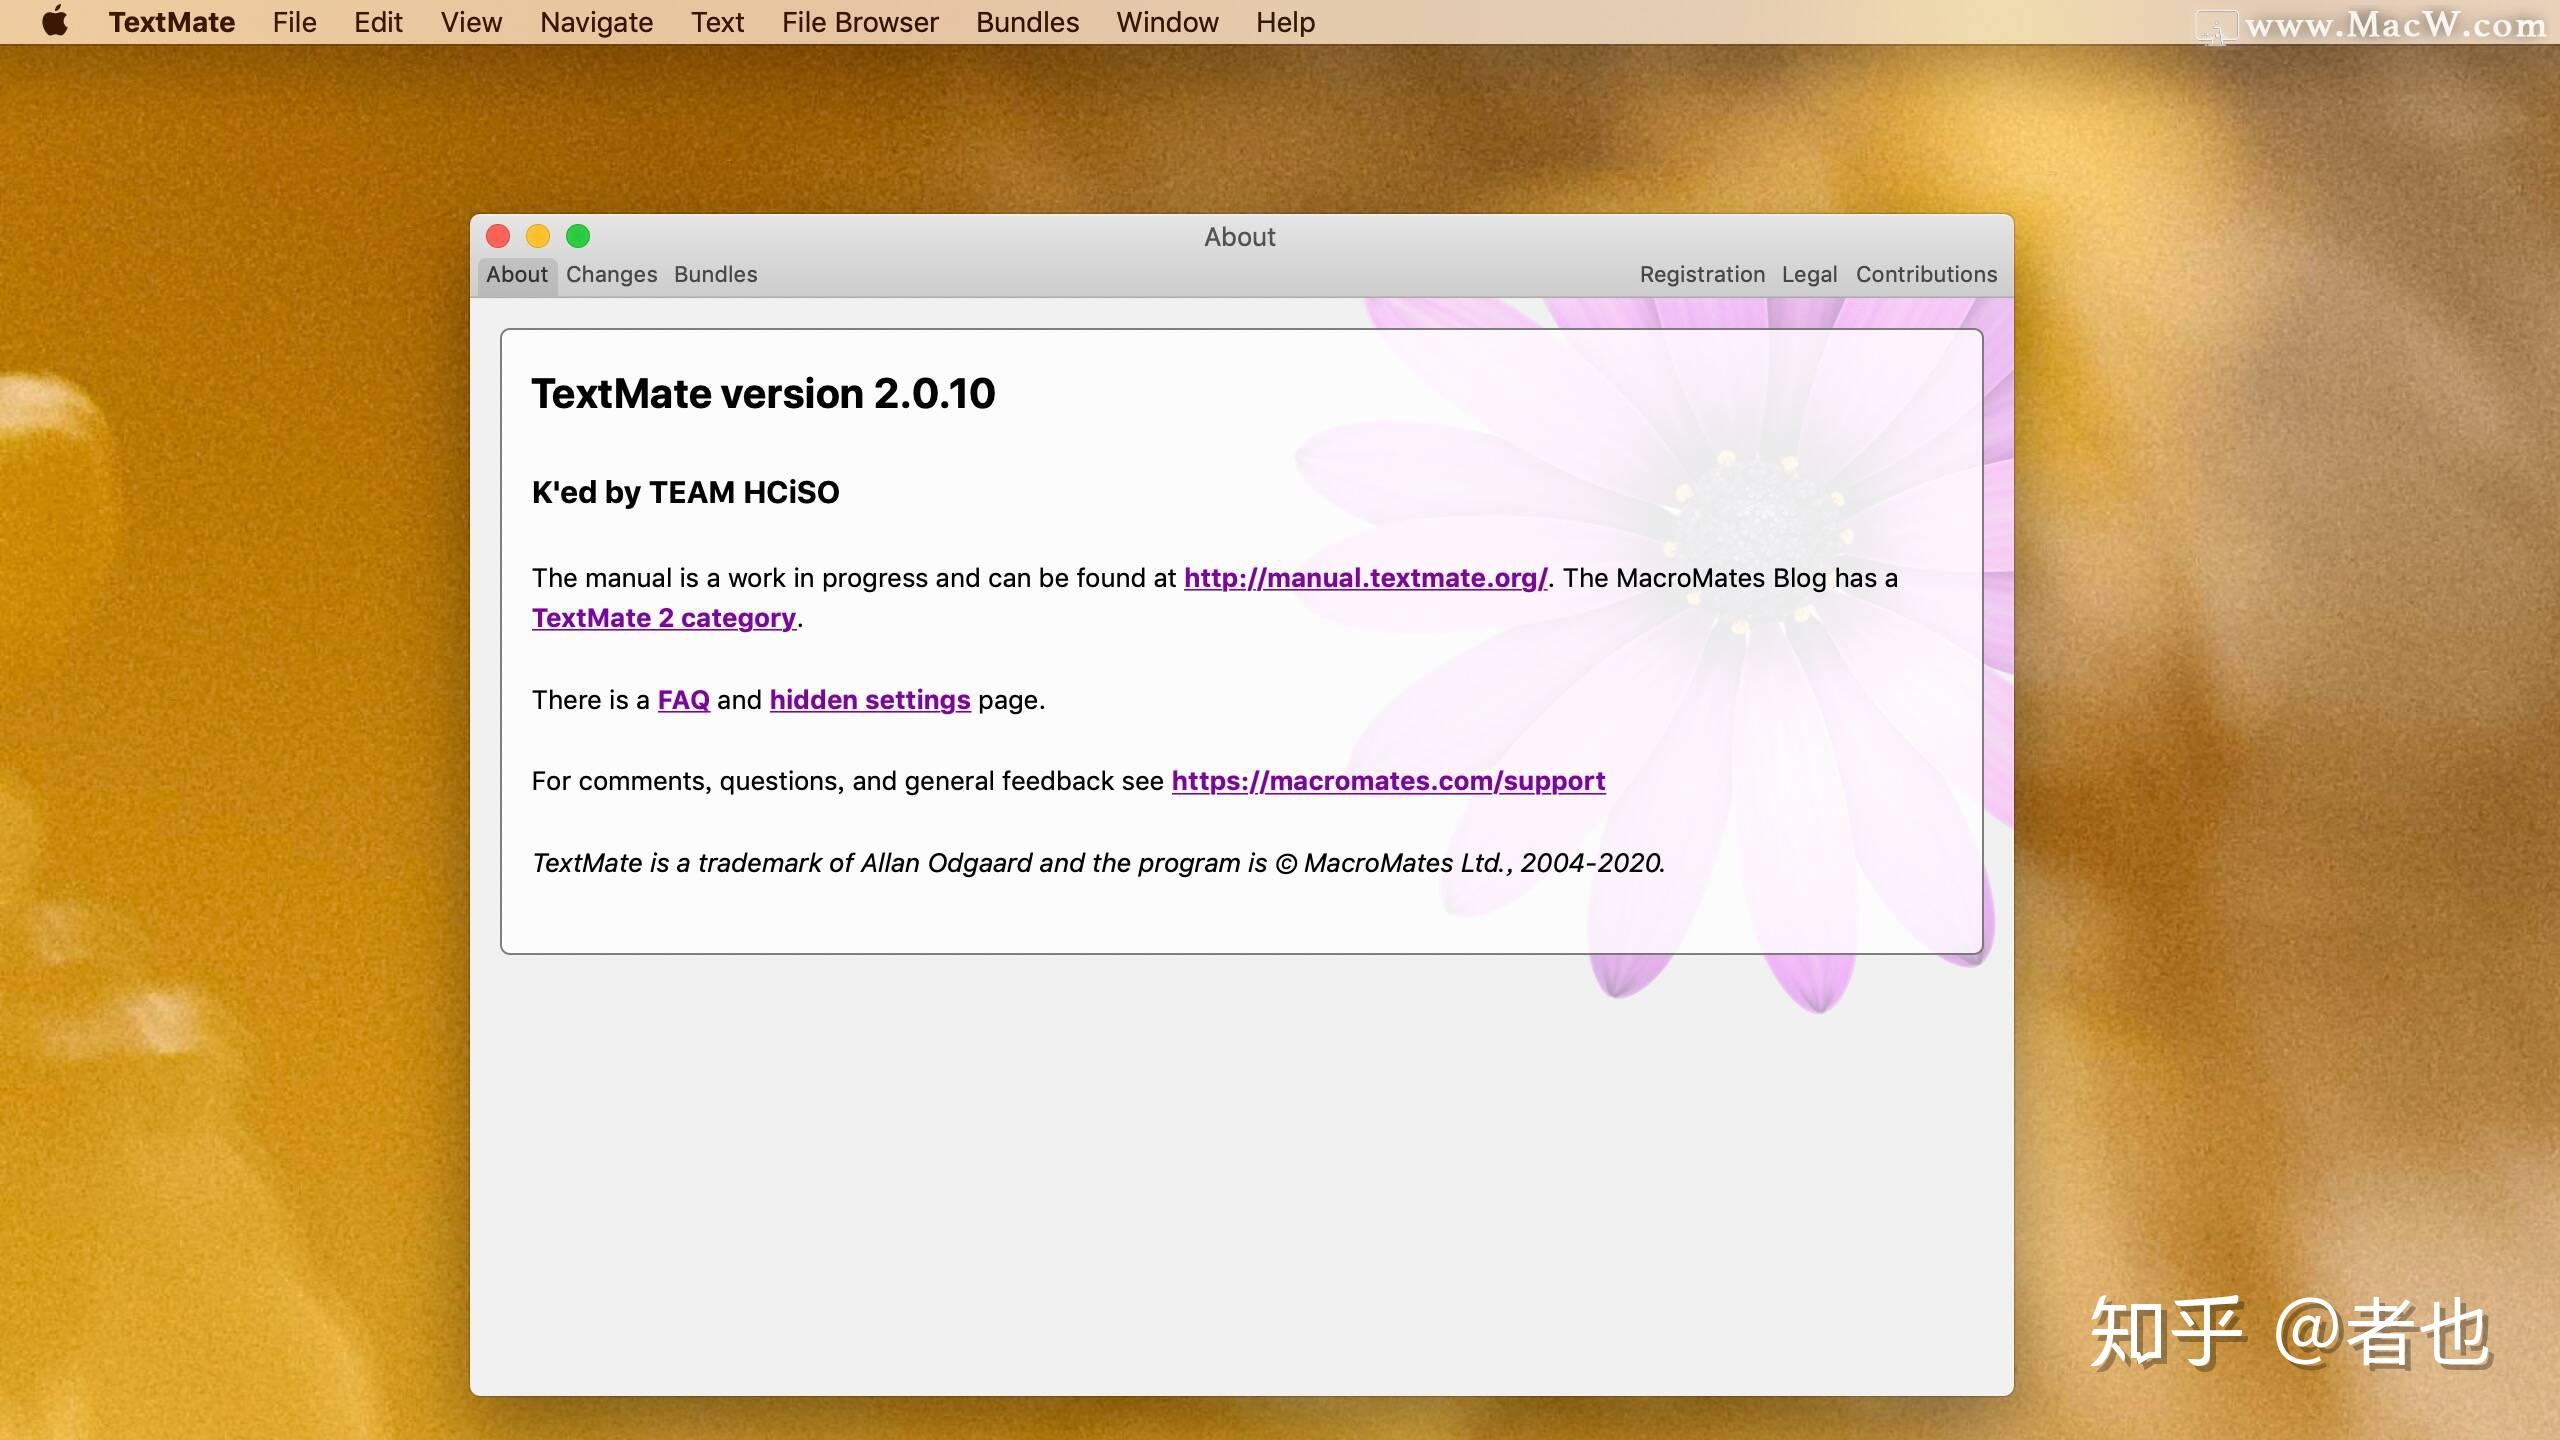Select the About tab
Image resolution: width=2560 pixels, height=1440 pixels.
(x=516, y=274)
